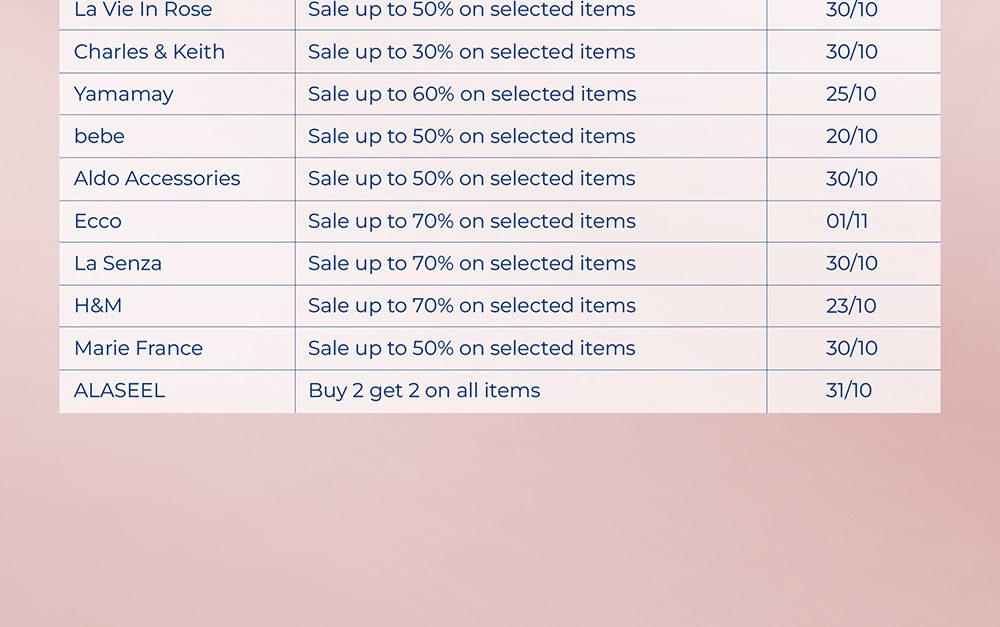
Task: Select the 23/10 date for H&M
Action: (851, 306)
